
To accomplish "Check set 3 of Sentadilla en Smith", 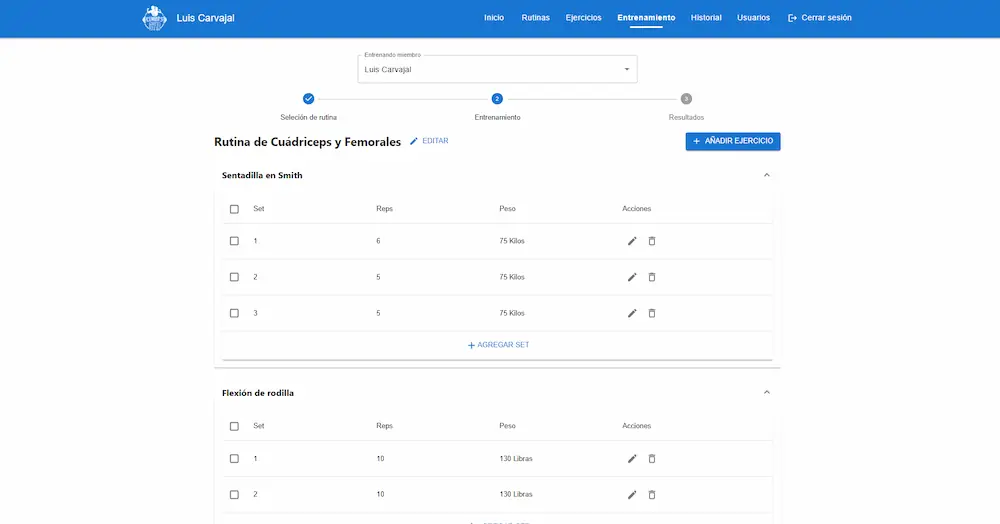I will click(x=234, y=313).
